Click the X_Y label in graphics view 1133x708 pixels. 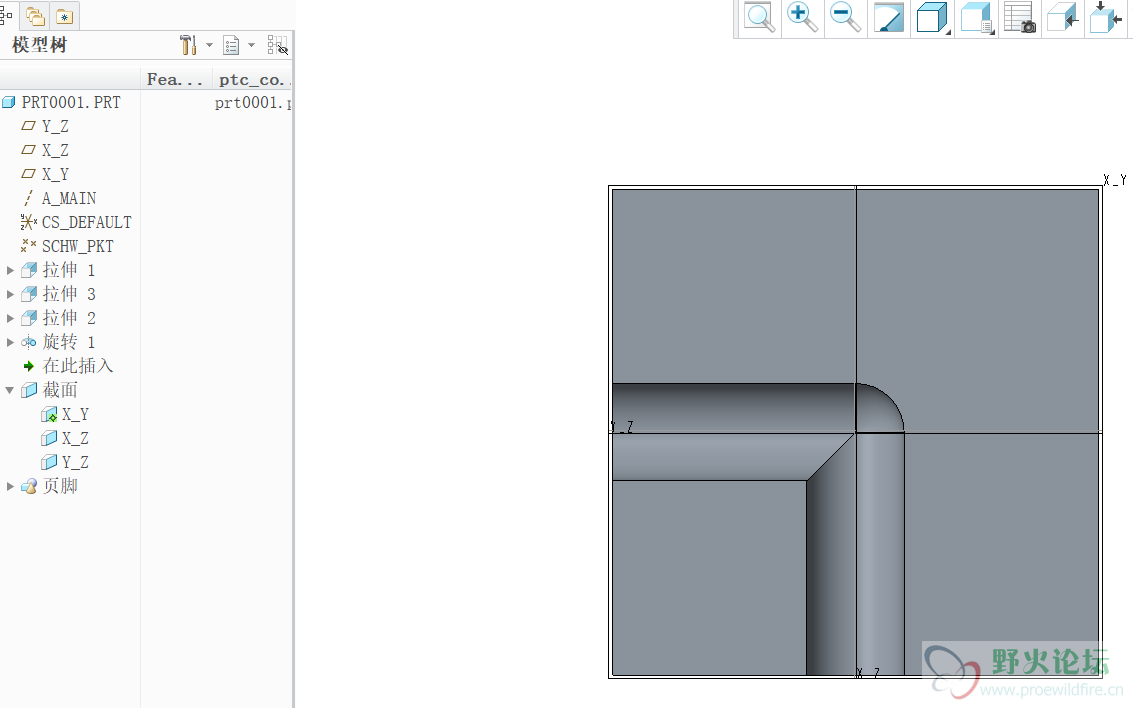point(1115,180)
